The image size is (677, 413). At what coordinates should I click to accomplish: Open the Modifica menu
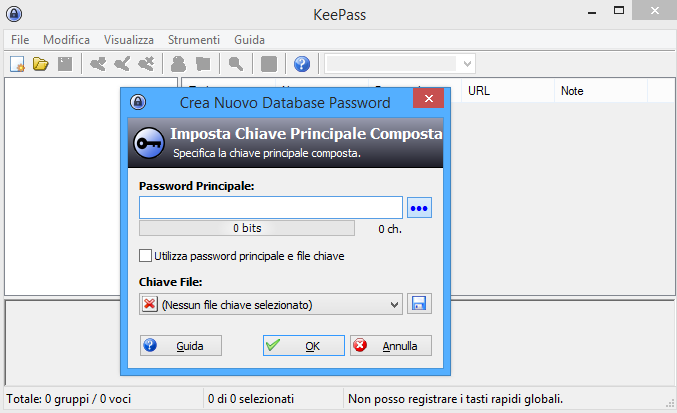[66, 40]
